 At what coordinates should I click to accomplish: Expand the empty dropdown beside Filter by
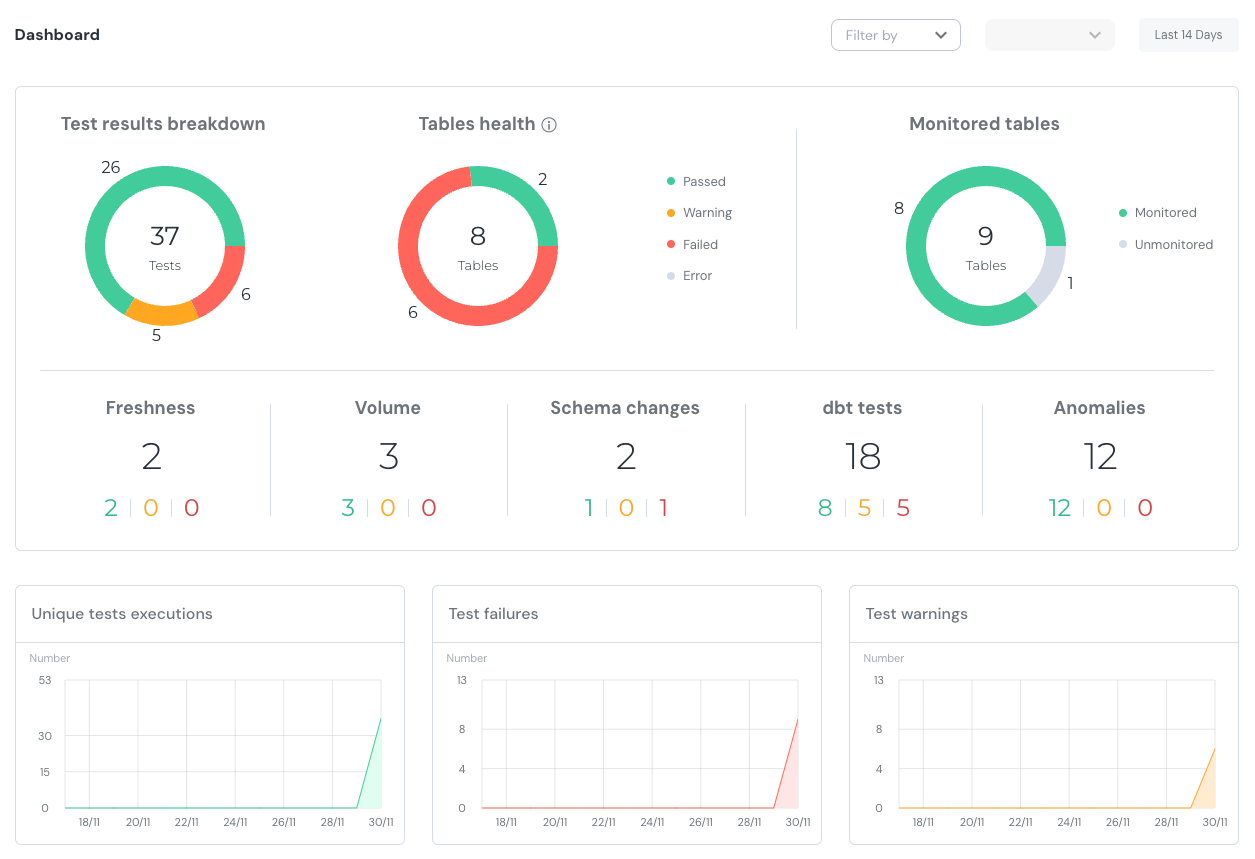point(1049,35)
